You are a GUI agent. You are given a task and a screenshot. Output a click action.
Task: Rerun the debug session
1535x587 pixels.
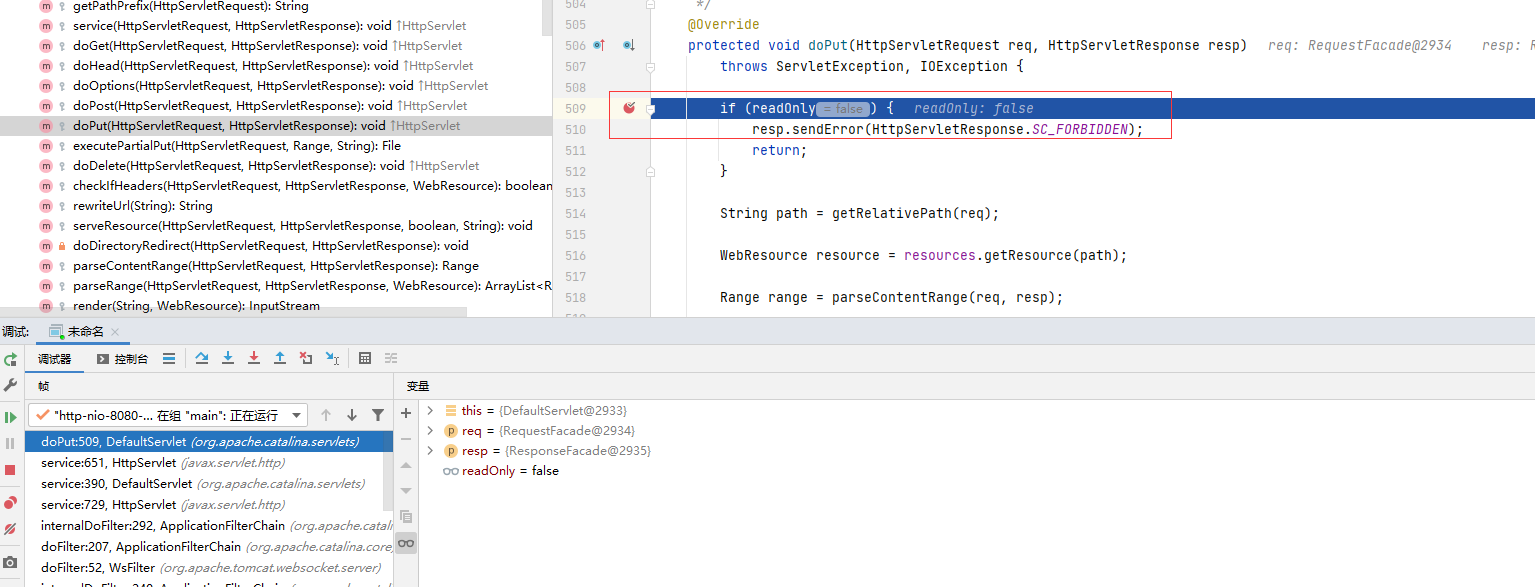(10, 359)
